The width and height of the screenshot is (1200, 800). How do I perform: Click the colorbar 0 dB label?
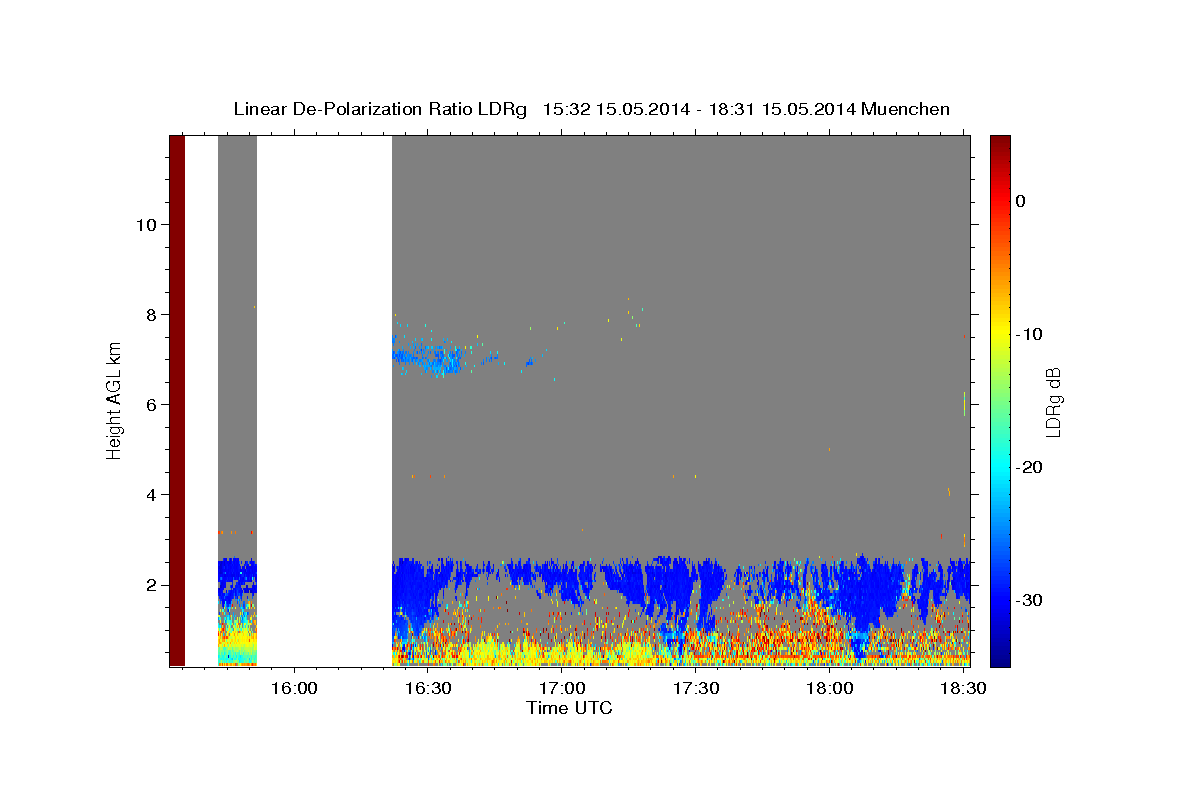tap(1020, 201)
